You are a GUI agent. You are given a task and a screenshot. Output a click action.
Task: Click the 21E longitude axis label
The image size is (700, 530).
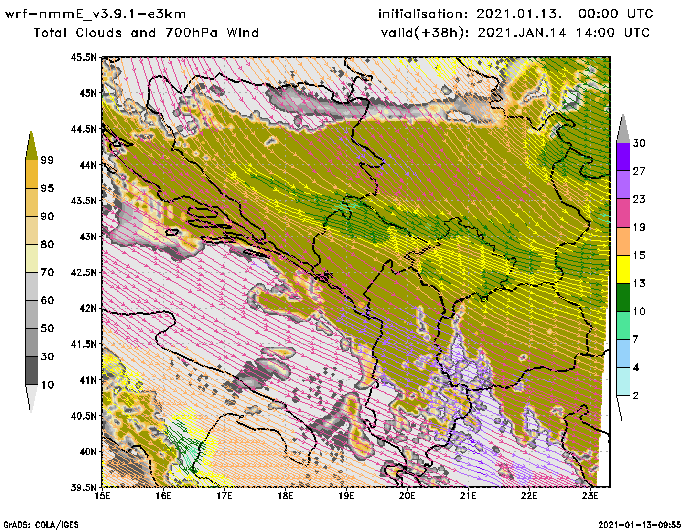pyautogui.click(x=468, y=496)
